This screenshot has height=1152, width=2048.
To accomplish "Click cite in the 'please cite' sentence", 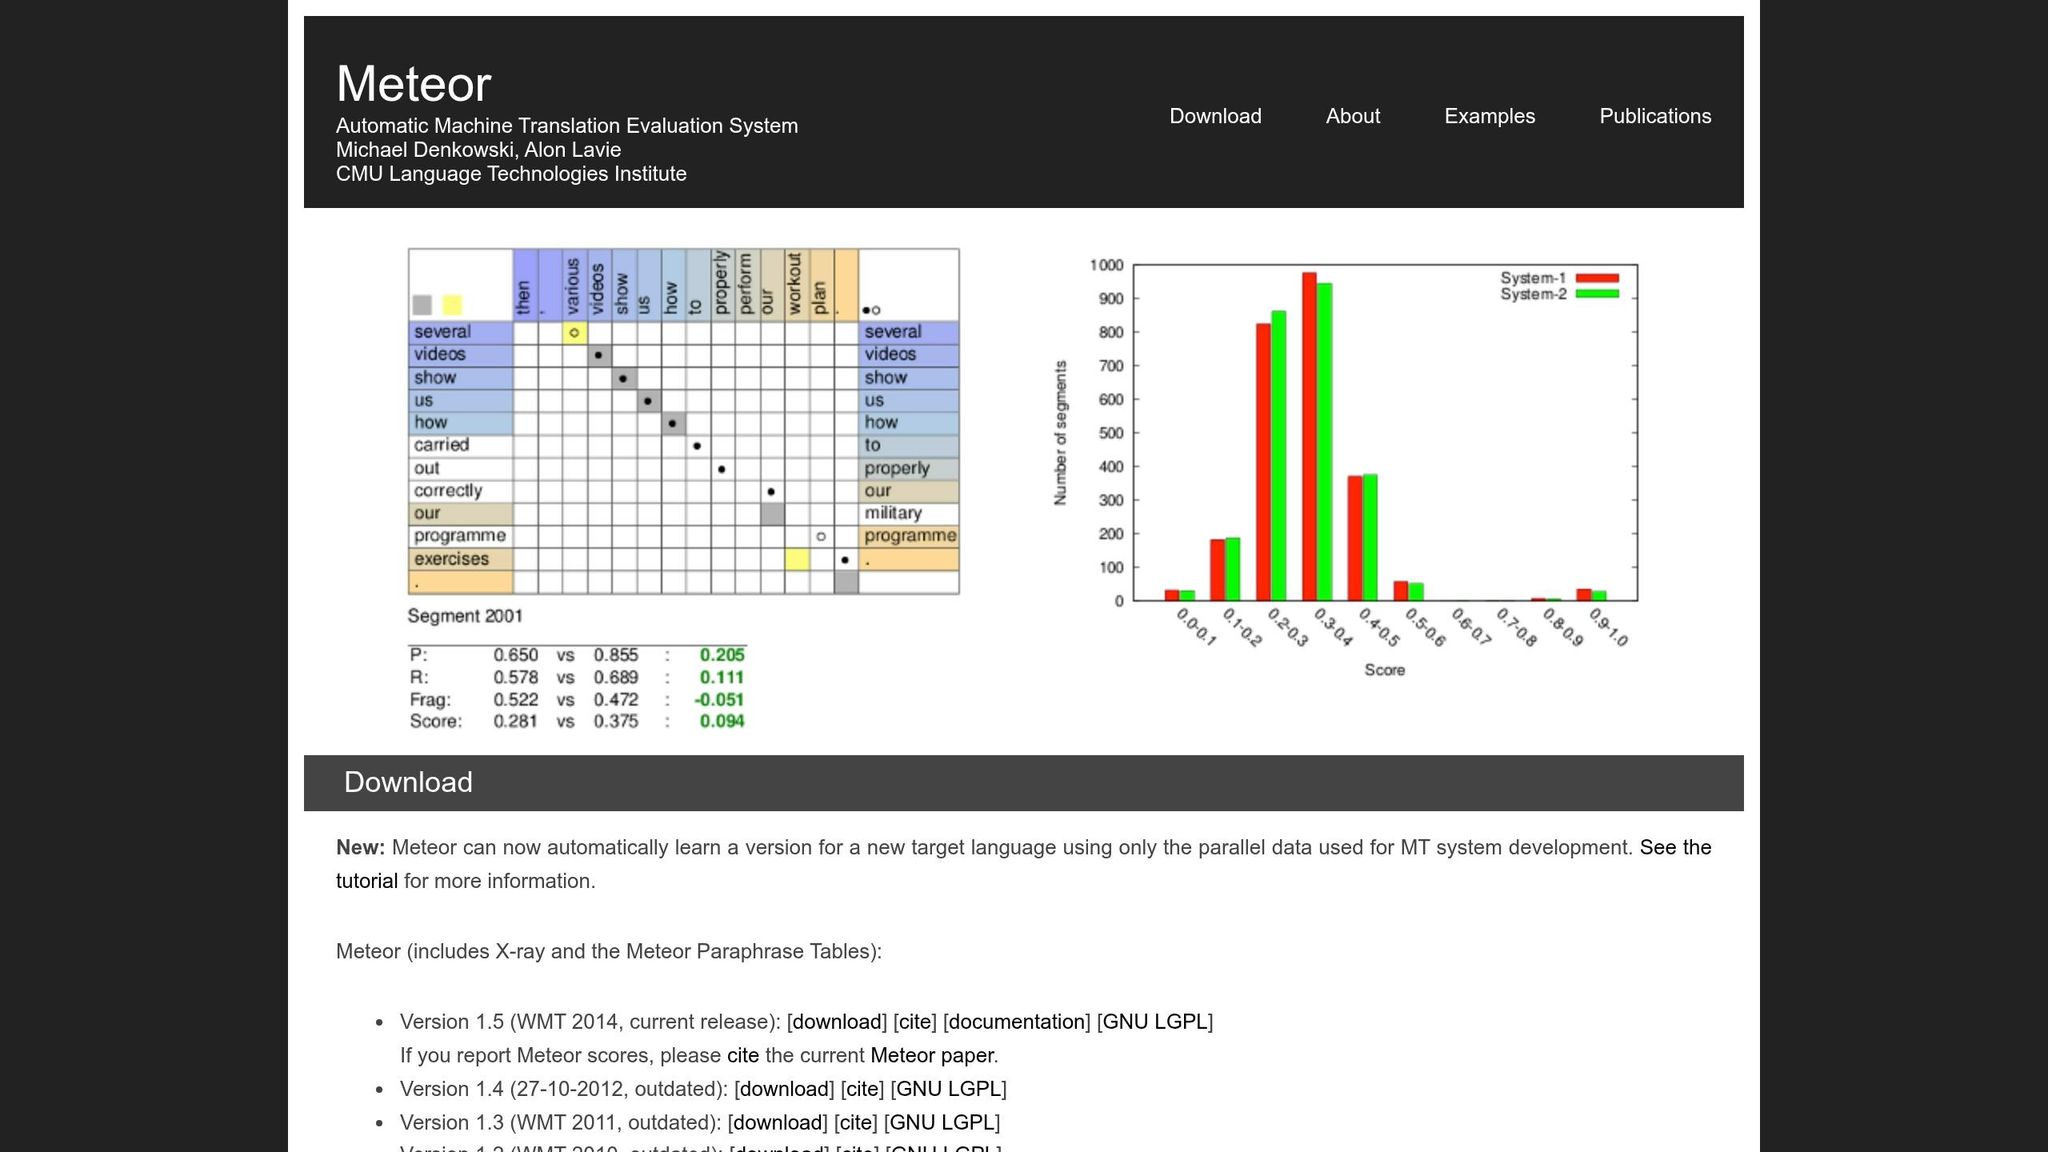I will [x=742, y=1056].
